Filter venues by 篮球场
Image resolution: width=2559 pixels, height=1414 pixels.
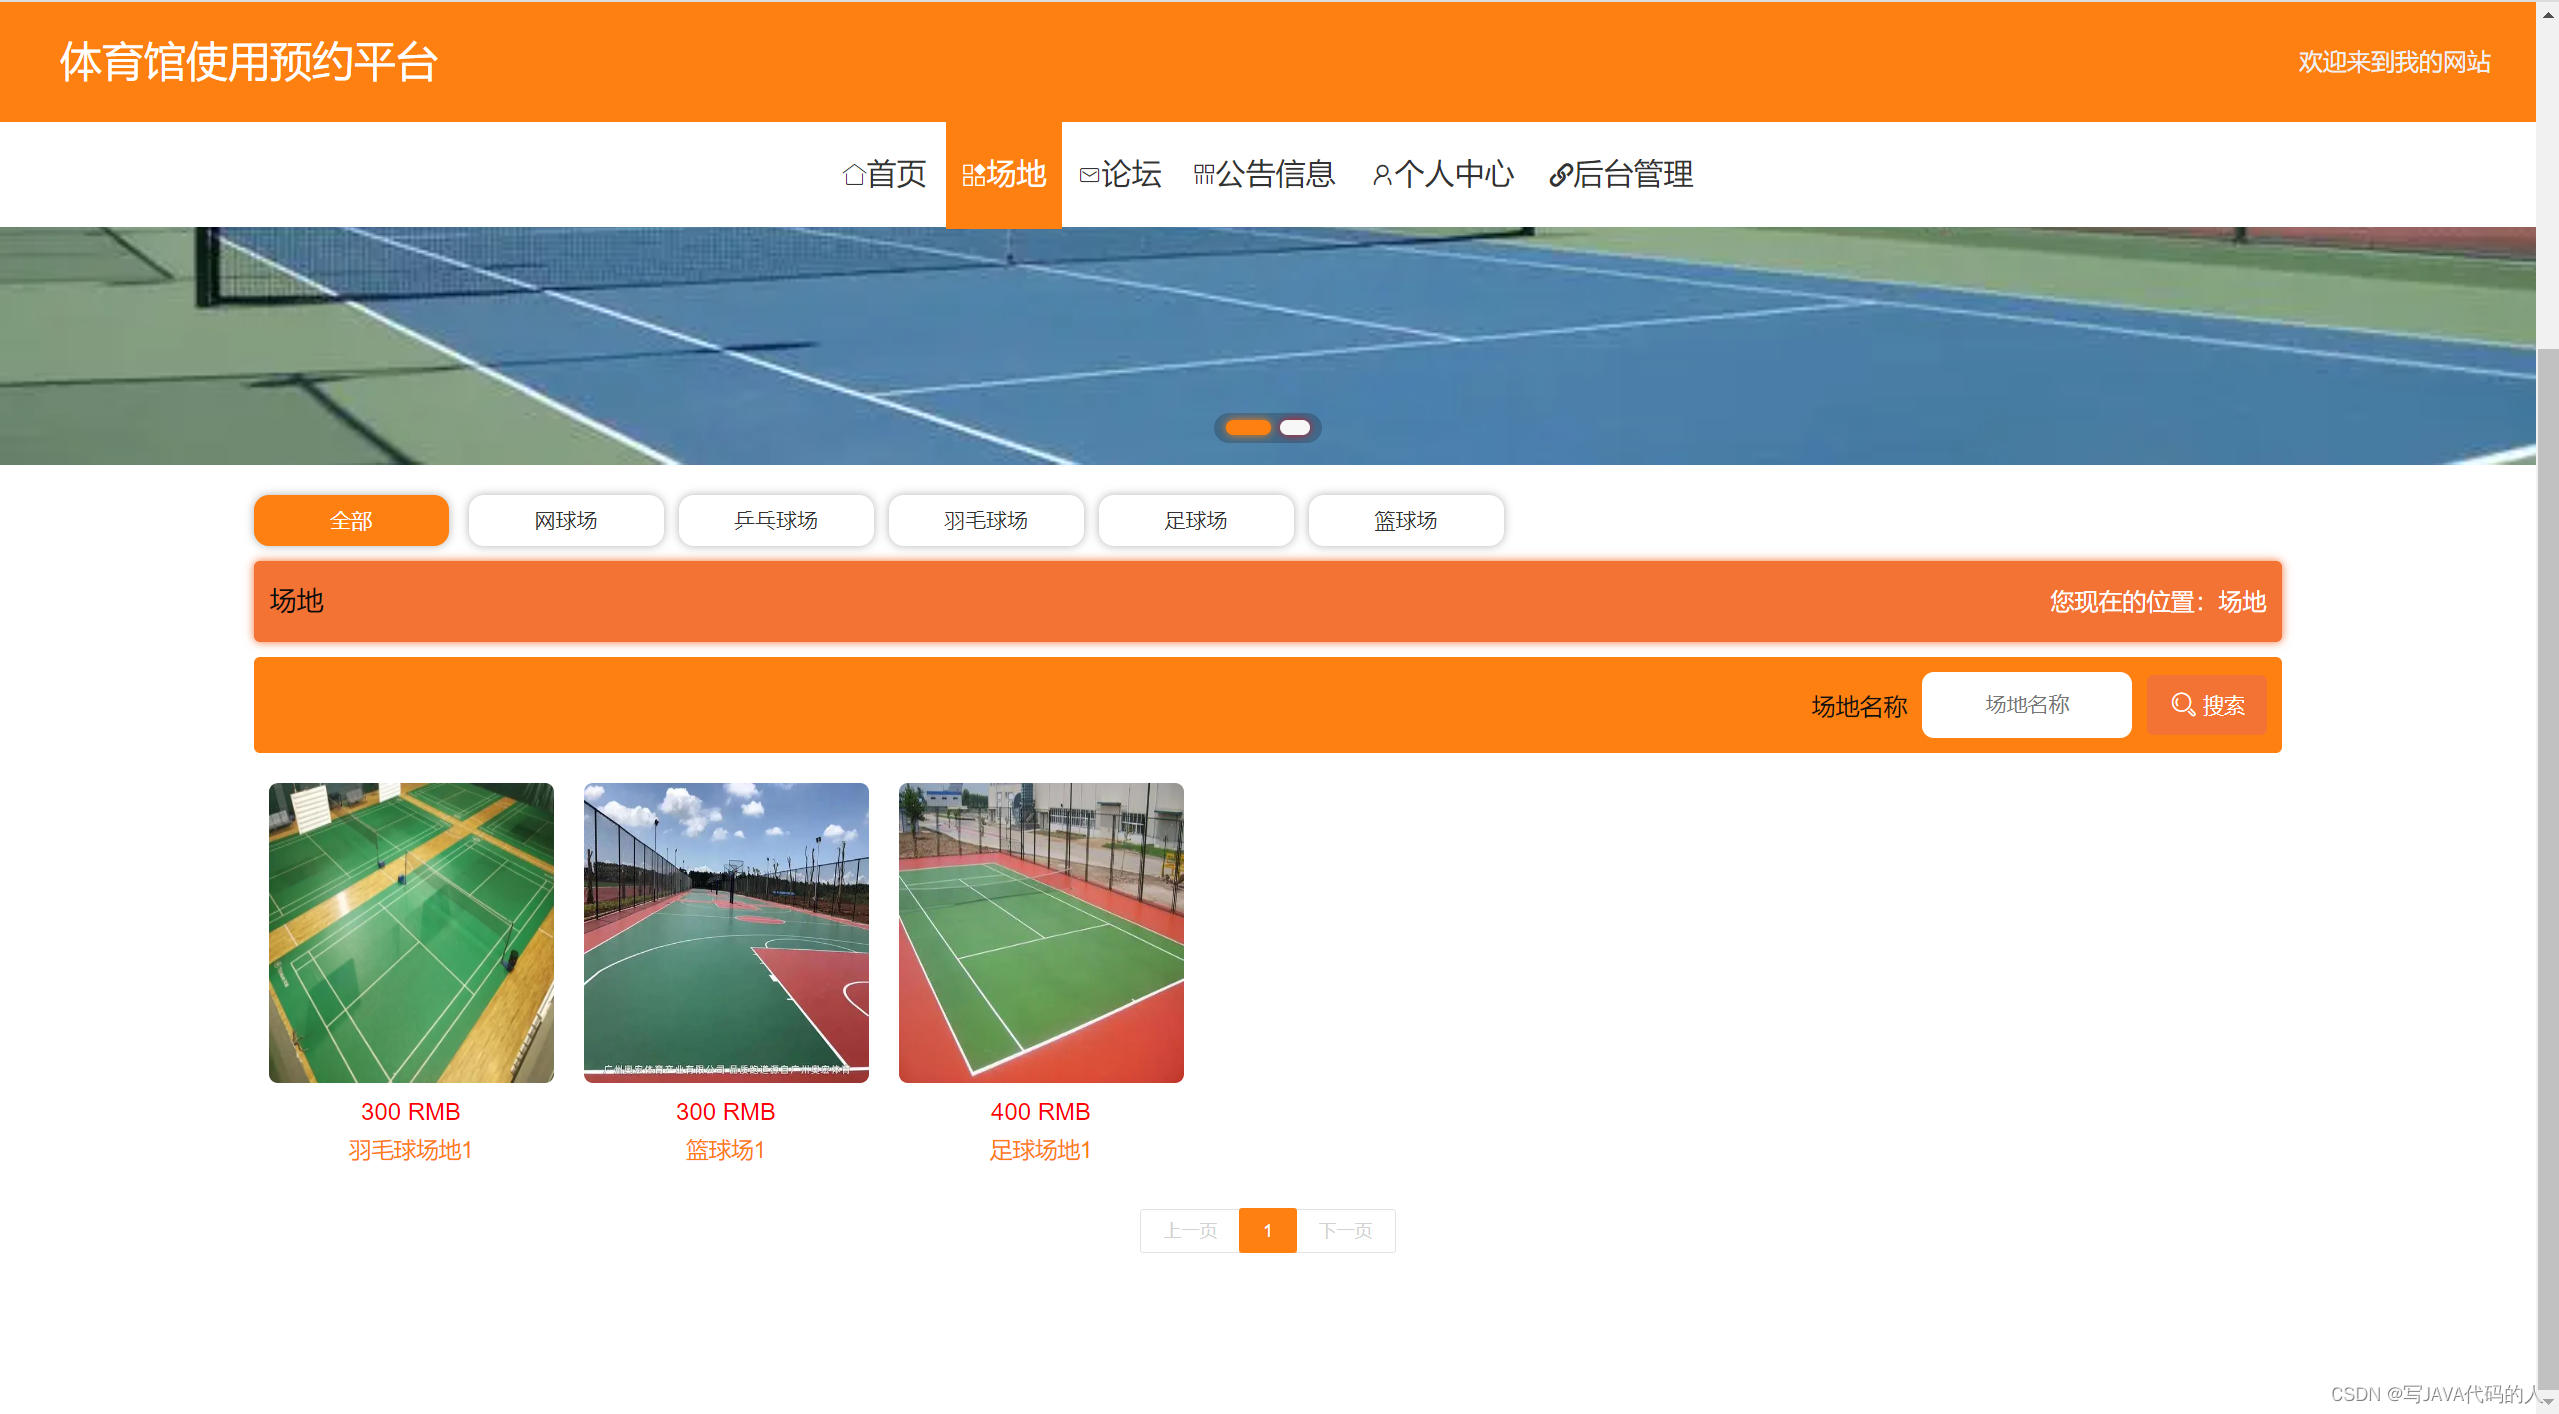1405,521
